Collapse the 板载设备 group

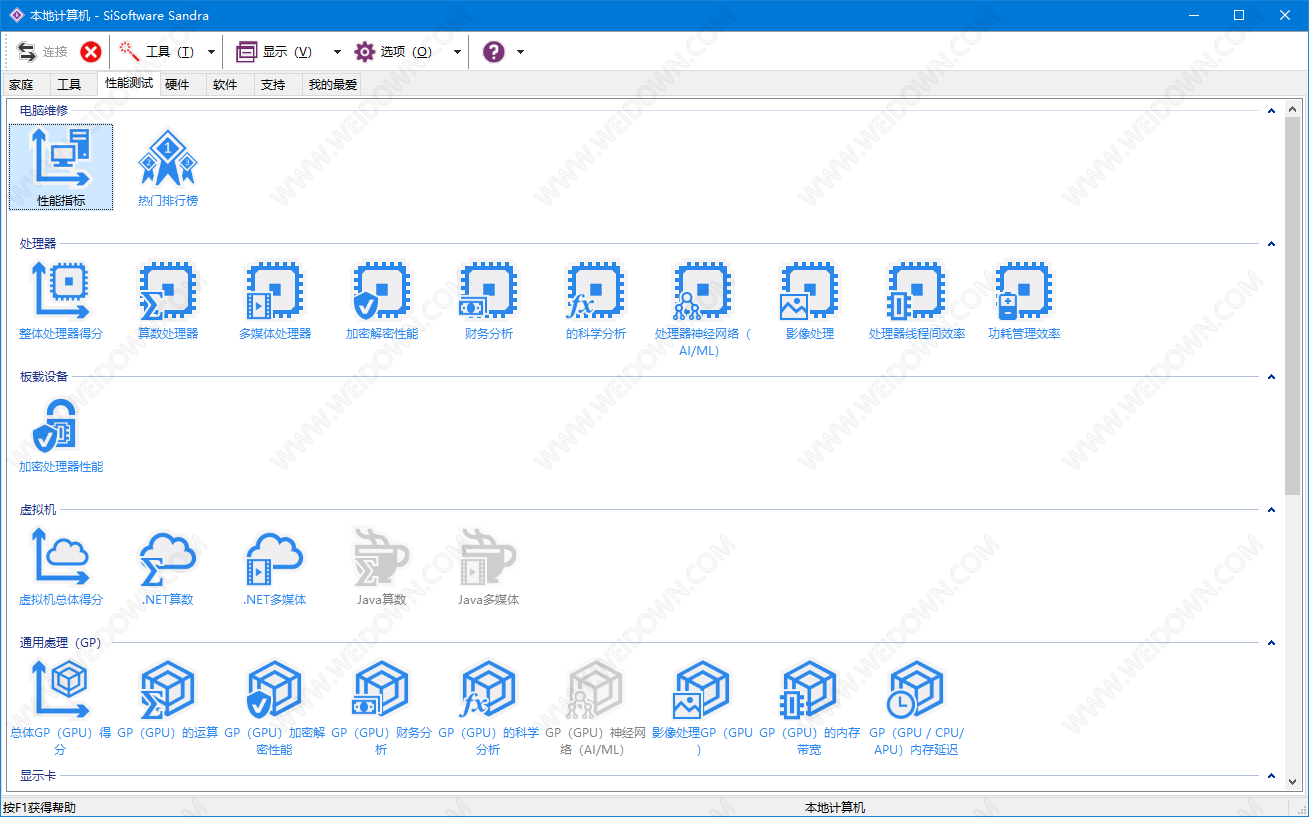(1271, 376)
